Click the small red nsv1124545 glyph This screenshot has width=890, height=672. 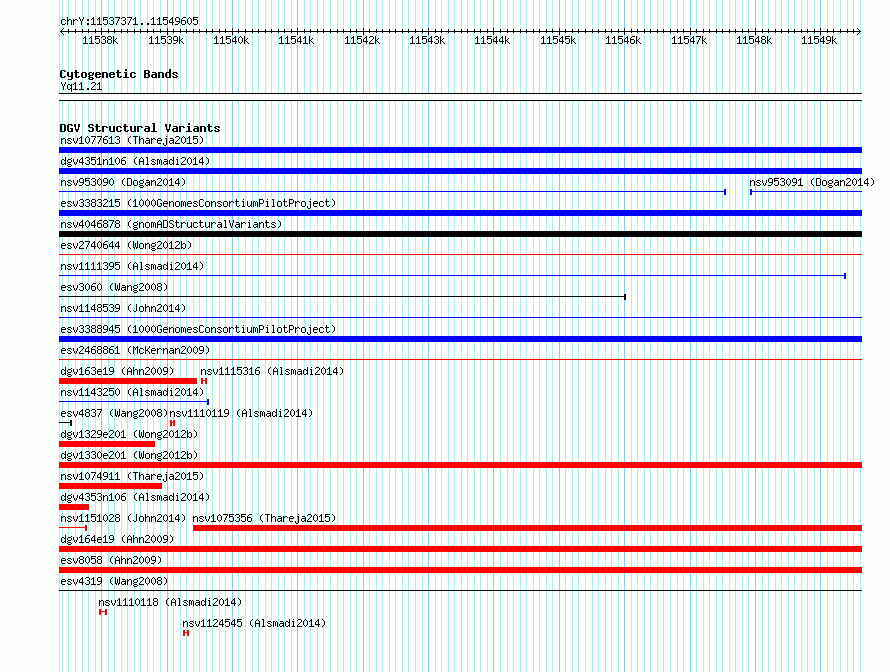[186, 633]
